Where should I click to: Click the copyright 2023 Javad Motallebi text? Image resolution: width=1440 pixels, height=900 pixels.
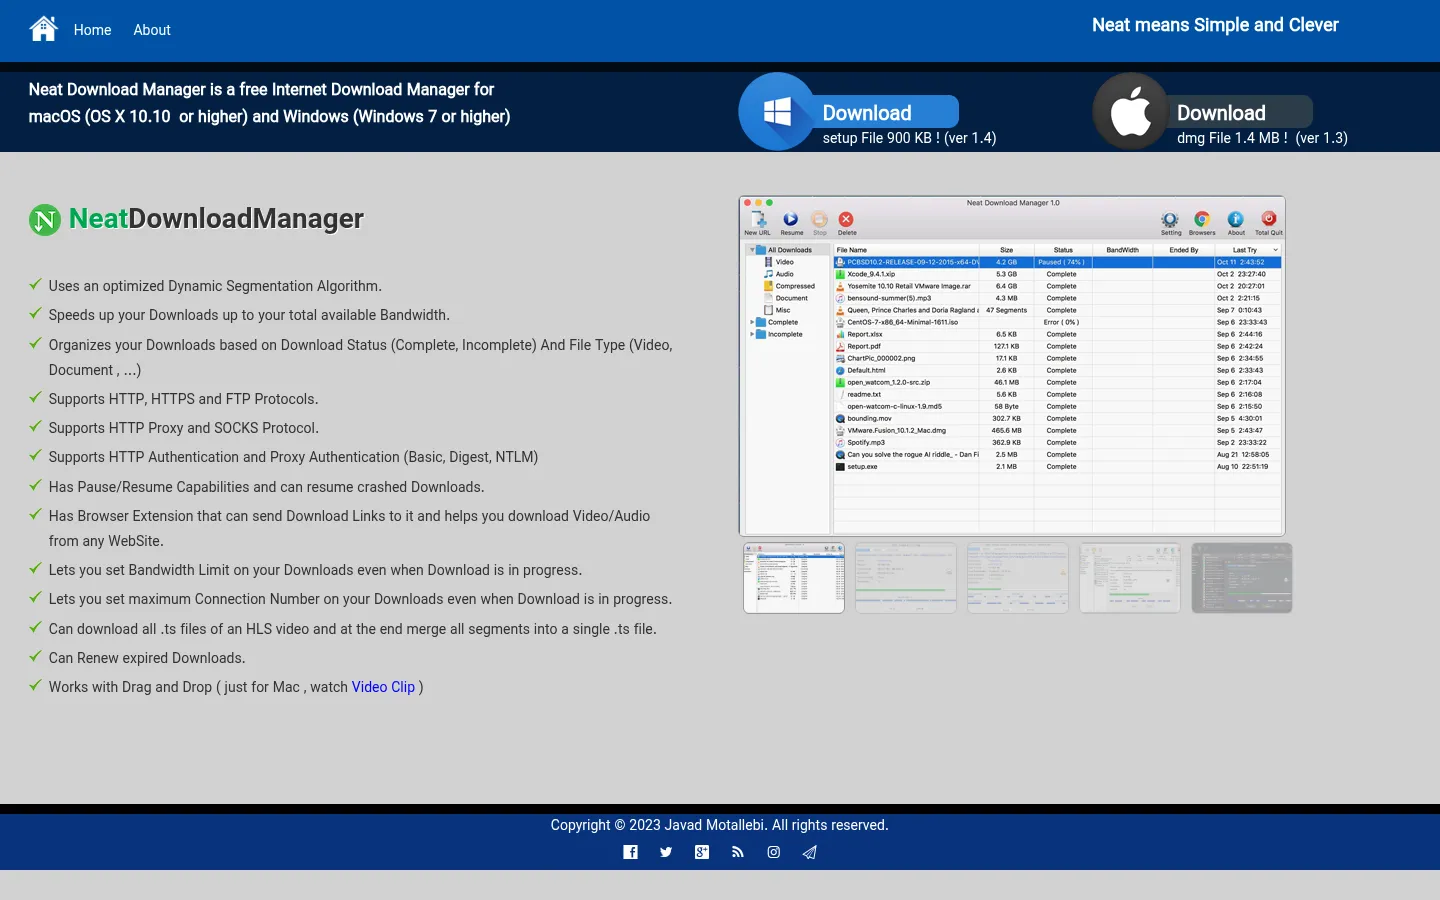pos(719,825)
